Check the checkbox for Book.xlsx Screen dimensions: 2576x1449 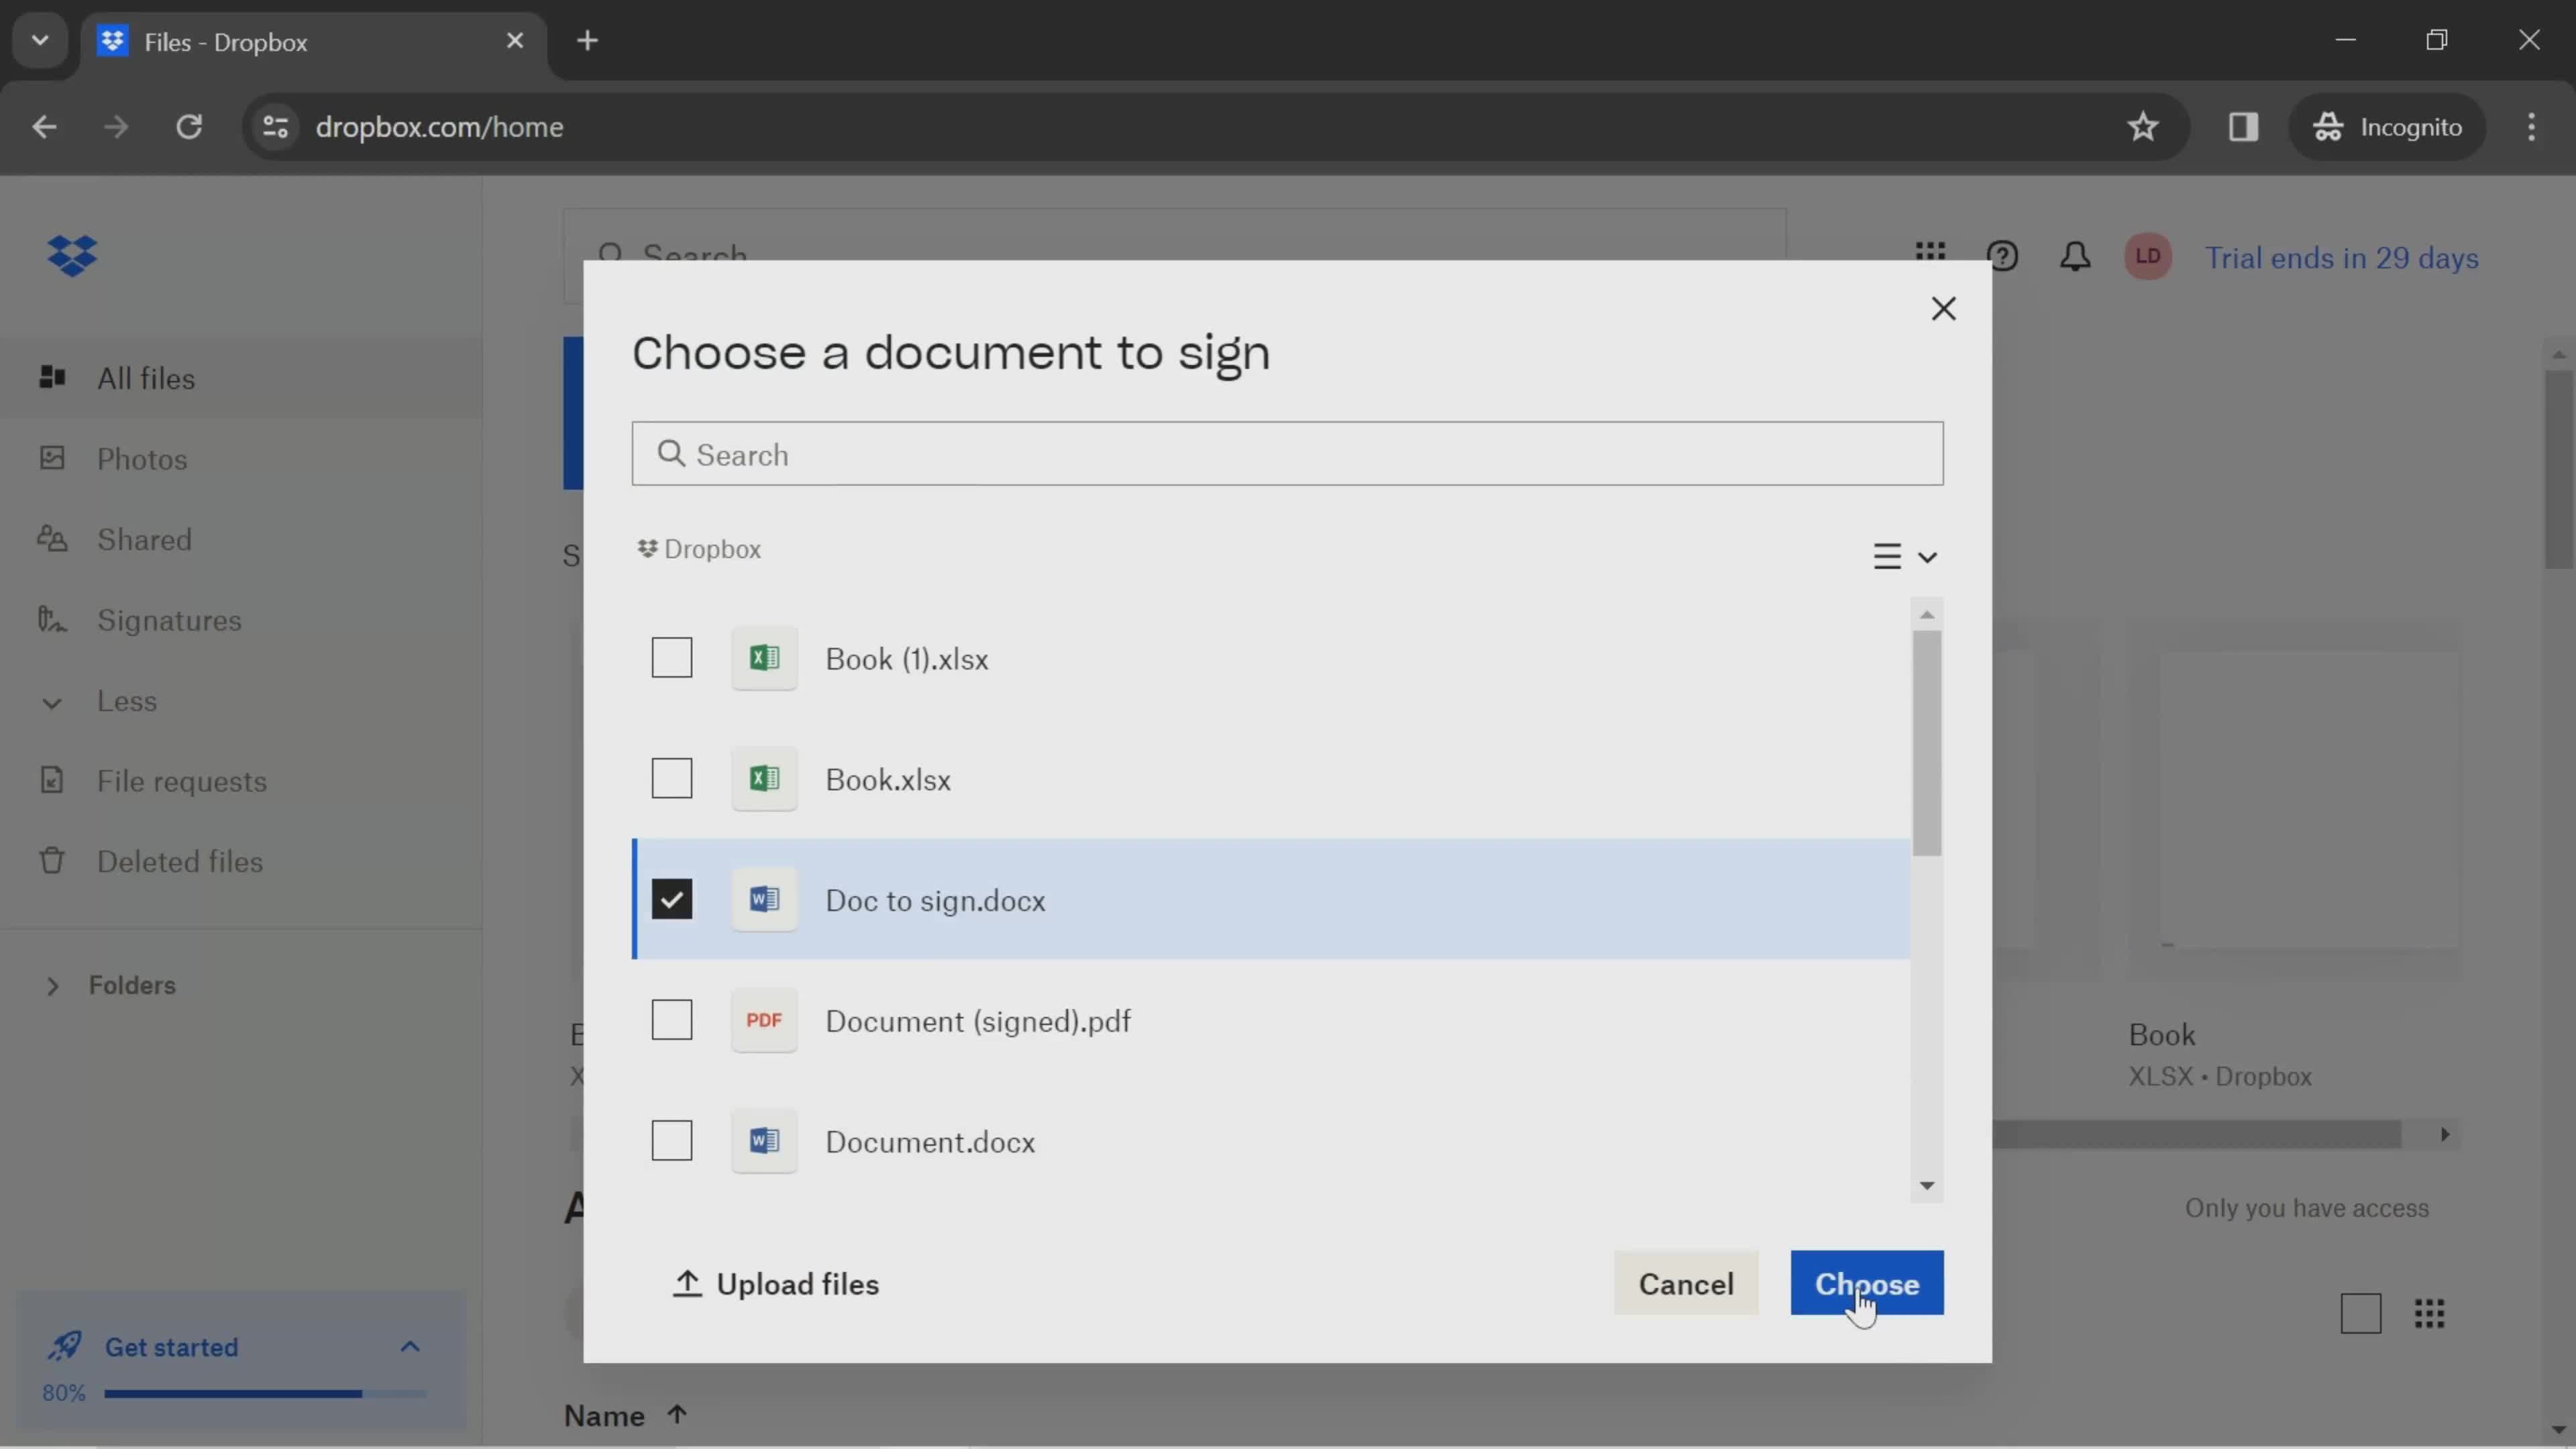pyautogui.click(x=672, y=778)
